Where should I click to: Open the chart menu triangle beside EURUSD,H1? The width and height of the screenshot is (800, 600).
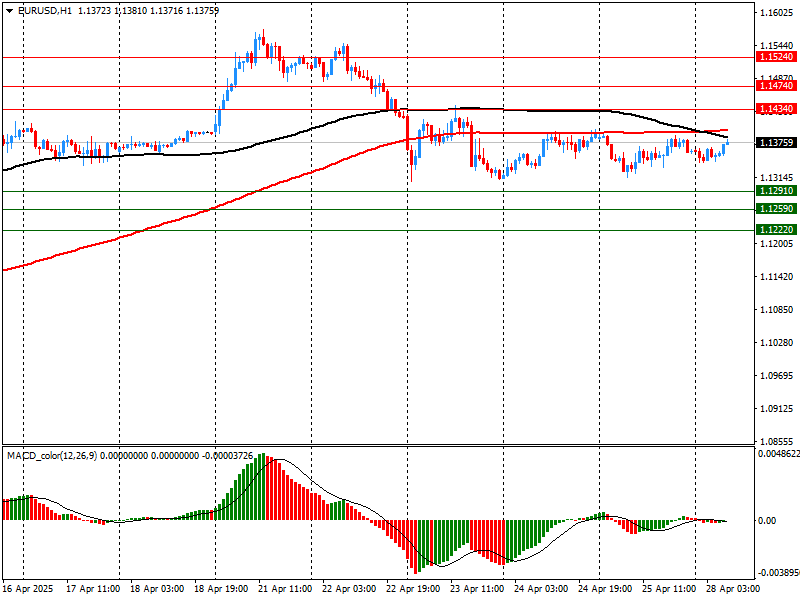tap(9, 11)
